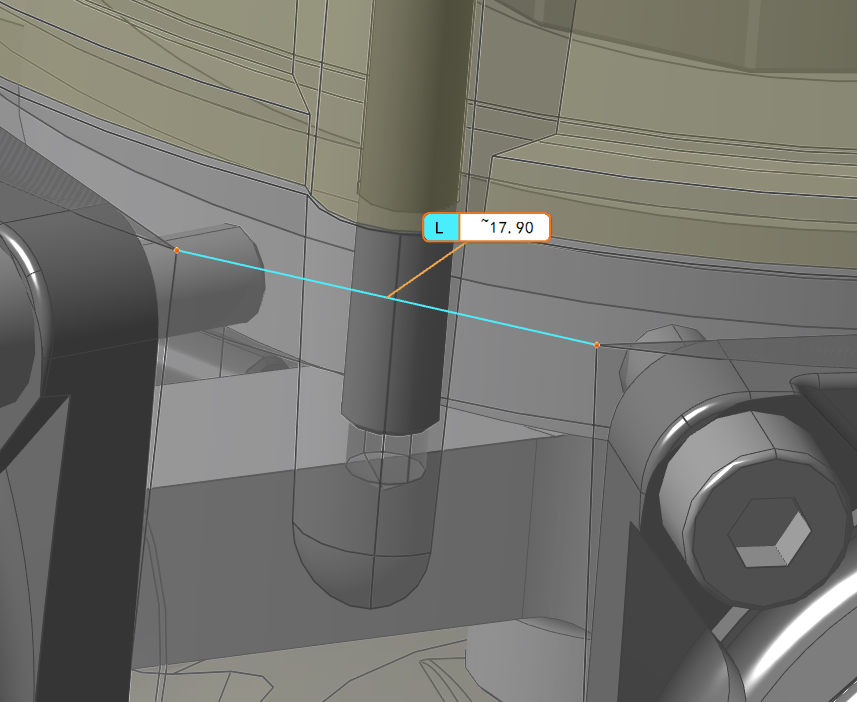Select the cyan measurement line
This screenshot has height=702, width=857.
pyautogui.click(x=386, y=297)
